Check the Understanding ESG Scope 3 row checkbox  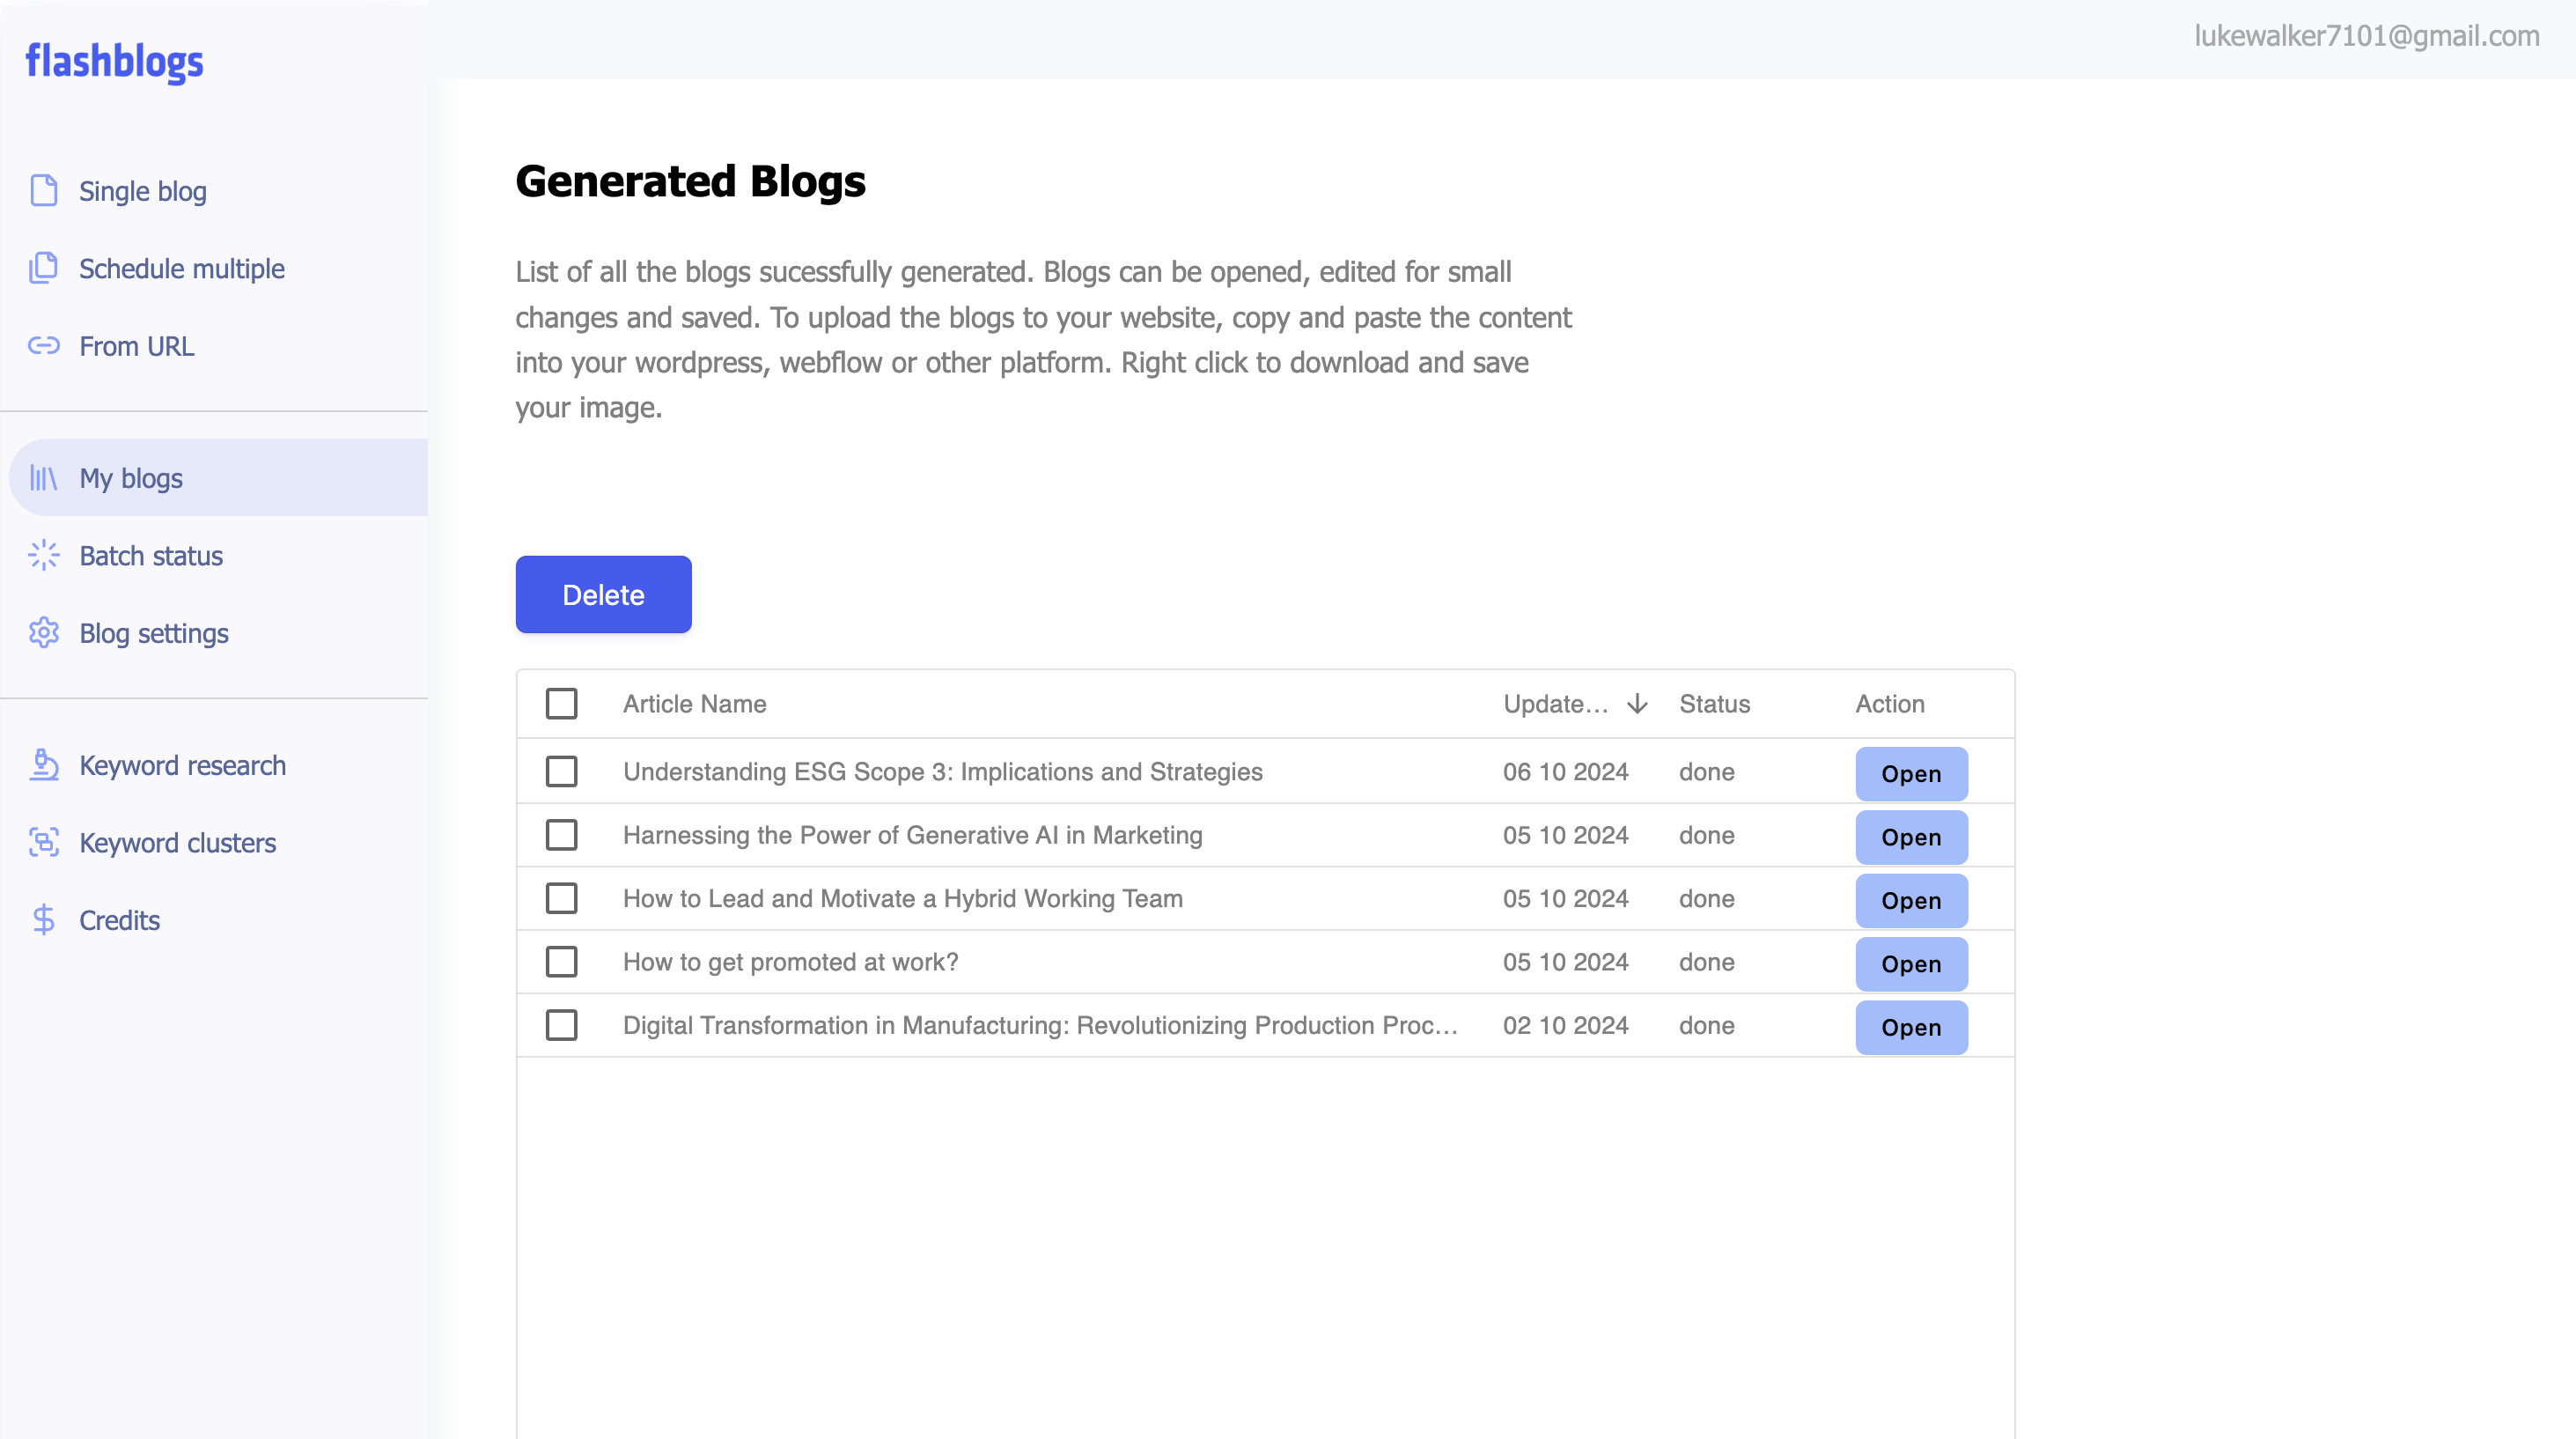(x=561, y=771)
